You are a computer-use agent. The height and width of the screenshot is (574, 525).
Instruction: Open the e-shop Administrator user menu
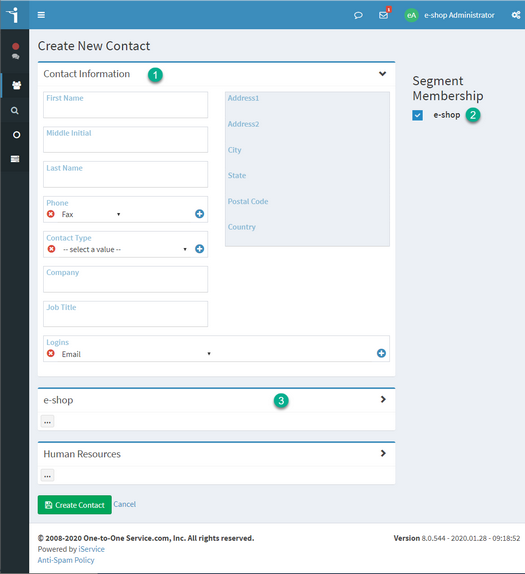[x=450, y=15]
